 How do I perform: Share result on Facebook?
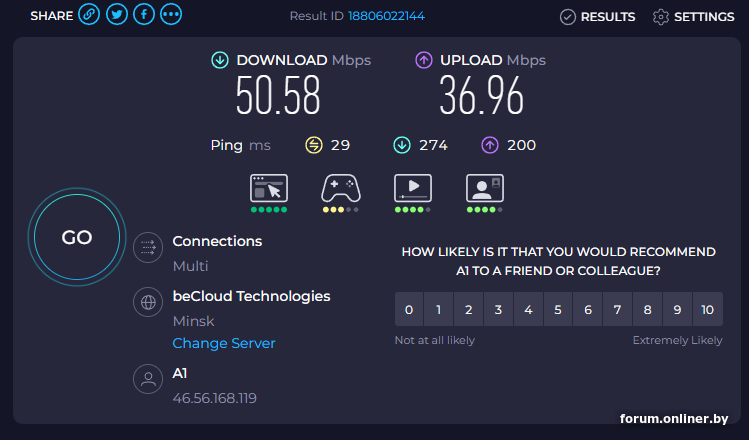click(144, 15)
